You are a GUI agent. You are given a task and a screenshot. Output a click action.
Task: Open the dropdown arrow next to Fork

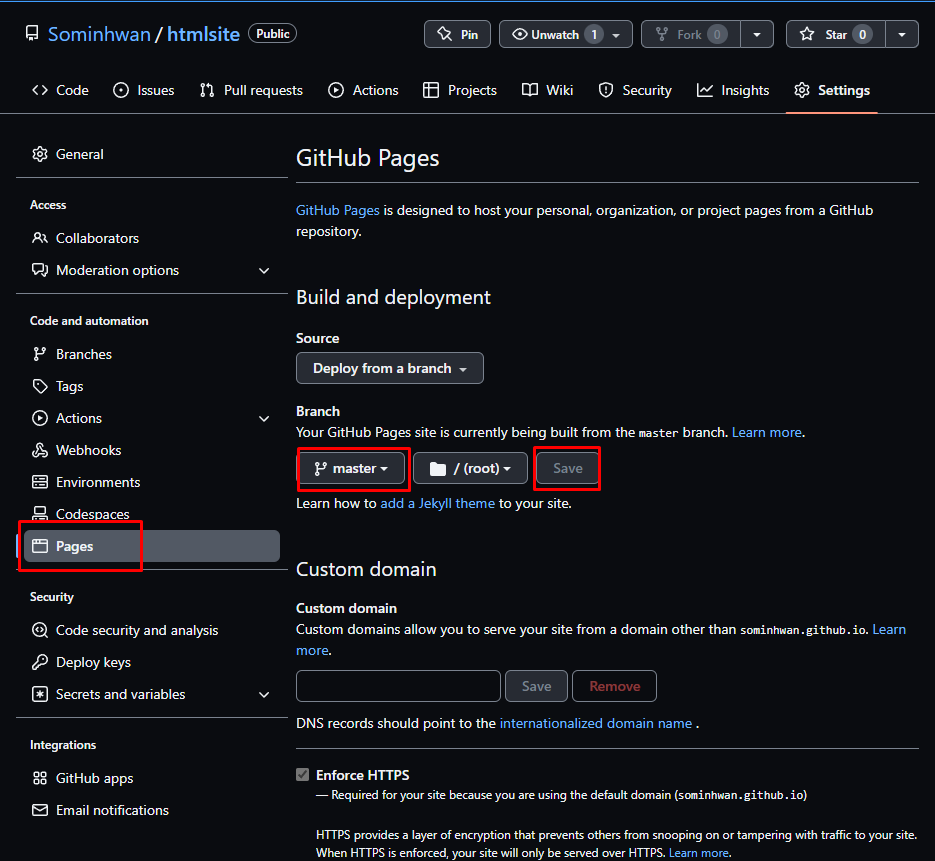[x=757, y=35]
